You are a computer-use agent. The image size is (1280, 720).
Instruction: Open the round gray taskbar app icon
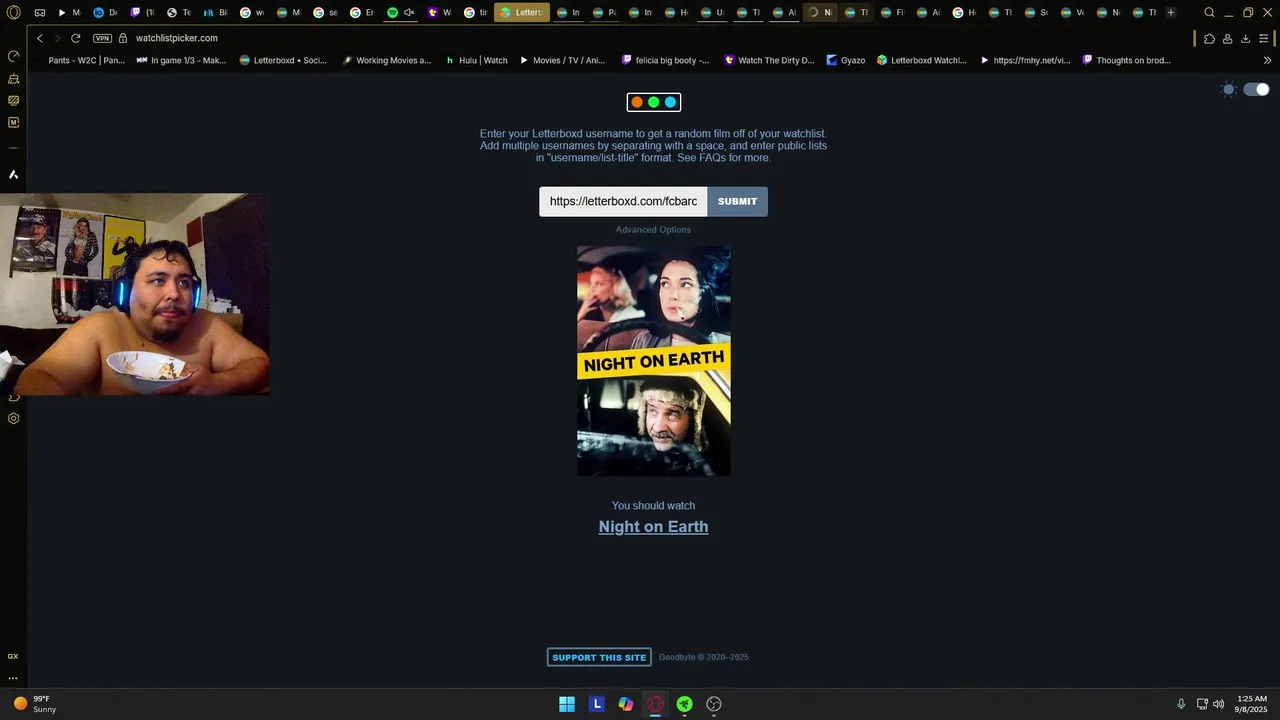tap(714, 704)
